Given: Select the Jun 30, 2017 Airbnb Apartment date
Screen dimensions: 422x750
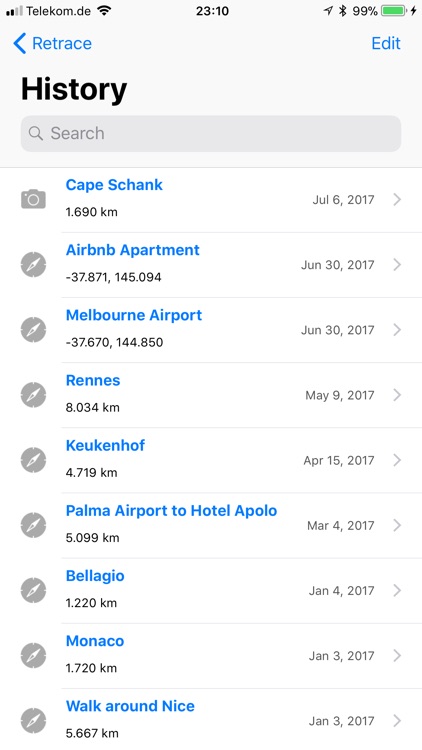Looking at the screenshot, I should tap(337, 265).
